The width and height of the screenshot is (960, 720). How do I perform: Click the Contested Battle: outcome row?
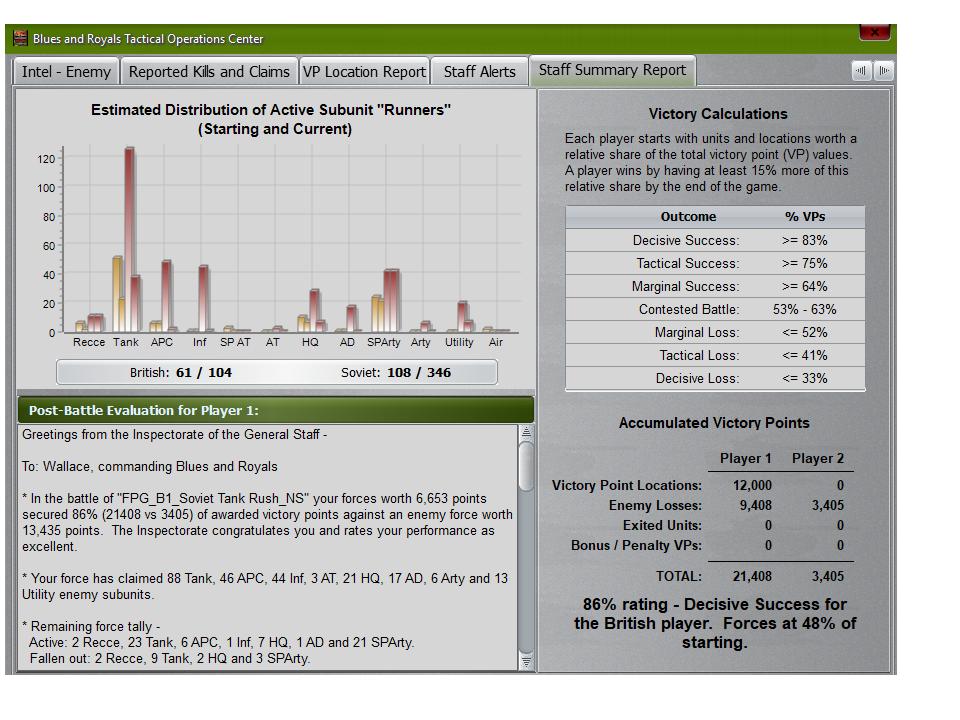pos(715,309)
